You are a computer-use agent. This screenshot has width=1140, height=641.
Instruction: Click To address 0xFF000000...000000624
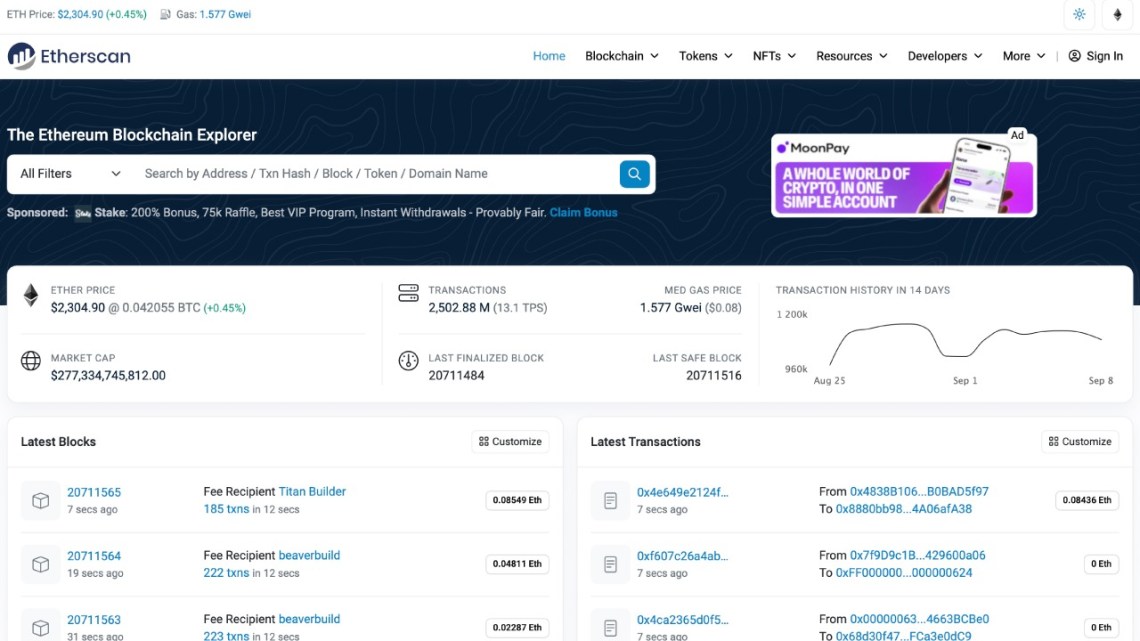904,573
